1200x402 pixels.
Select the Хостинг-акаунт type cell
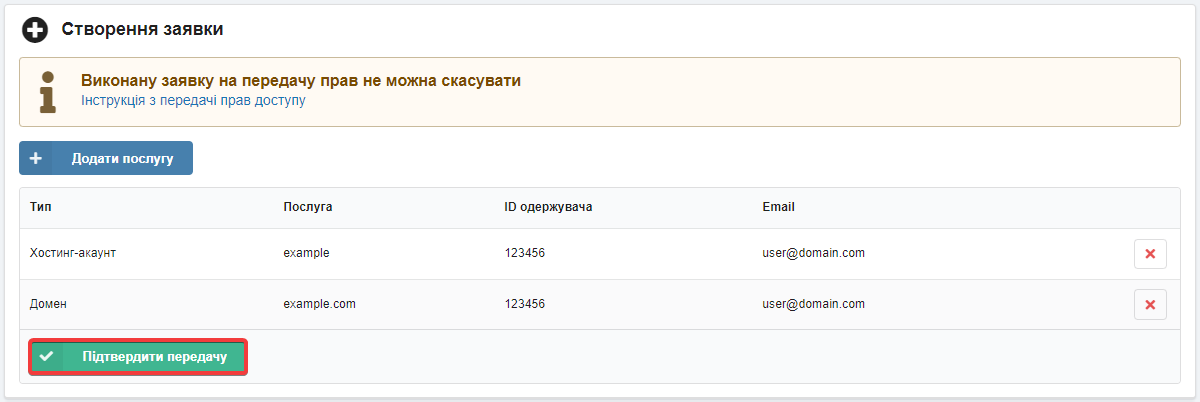coord(74,253)
